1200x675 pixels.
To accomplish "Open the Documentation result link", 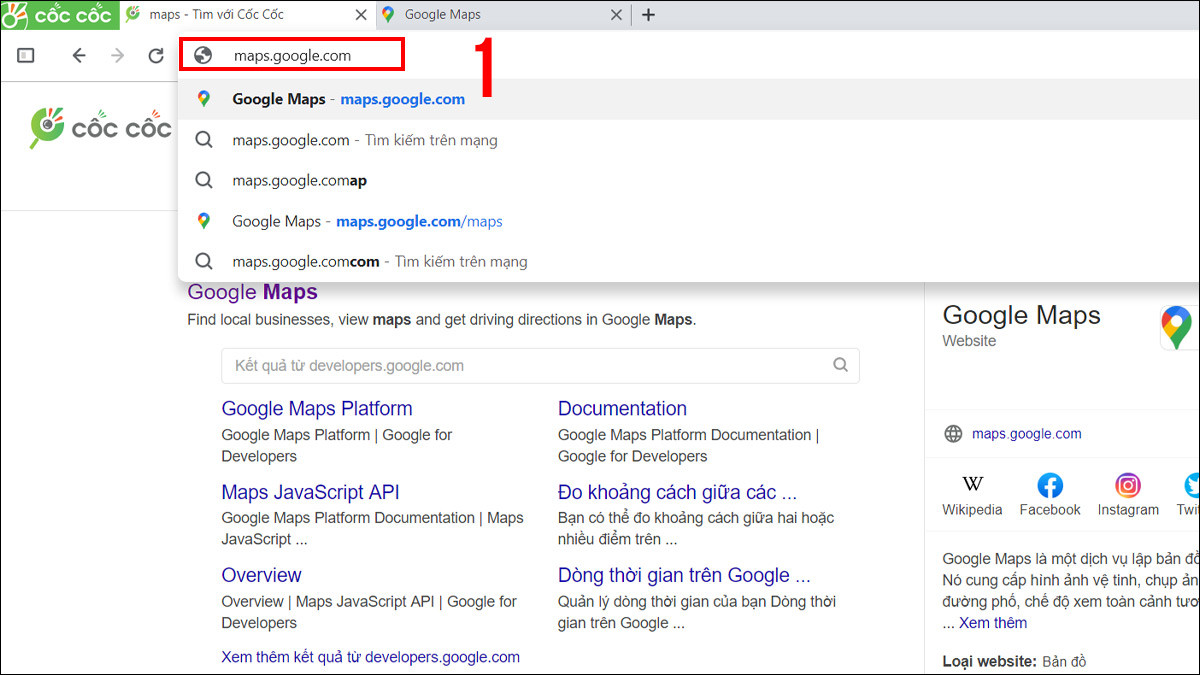I will pos(622,408).
